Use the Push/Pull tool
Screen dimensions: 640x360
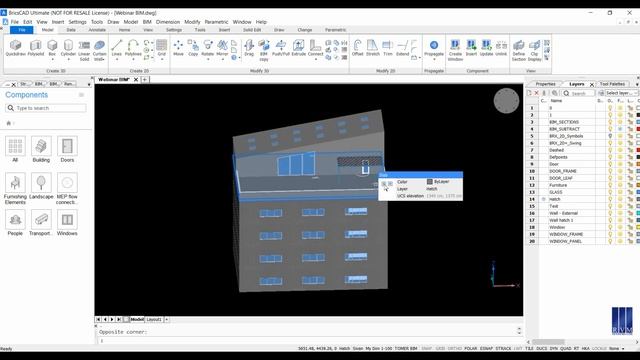(281, 48)
